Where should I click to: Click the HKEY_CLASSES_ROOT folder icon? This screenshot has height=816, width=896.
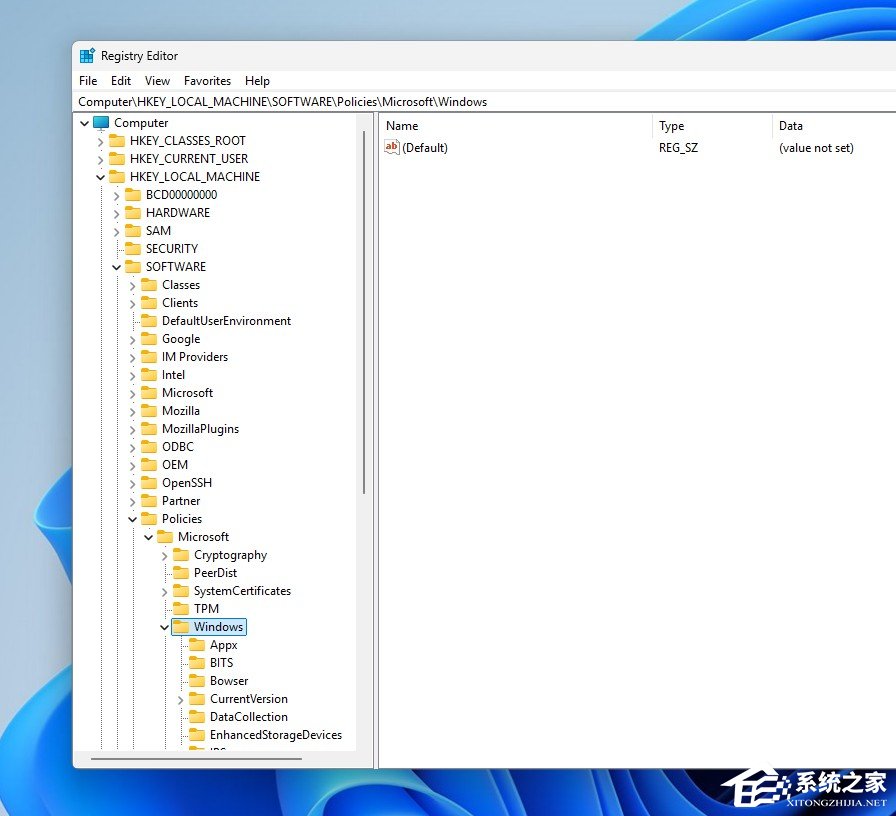[117, 141]
